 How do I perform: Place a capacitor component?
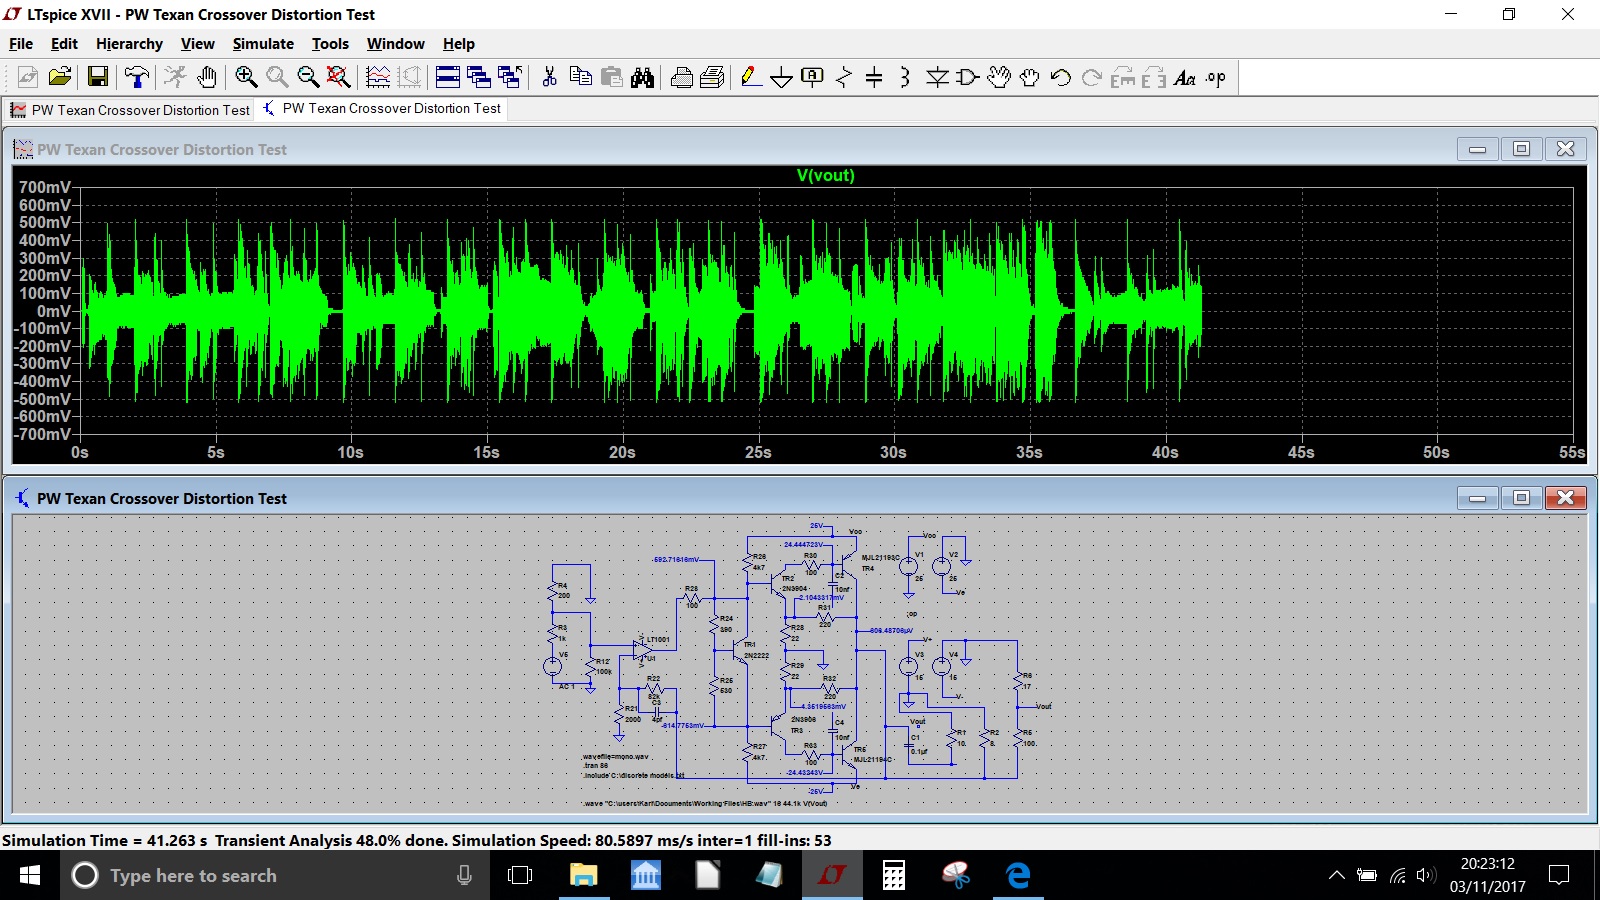click(874, 77)
